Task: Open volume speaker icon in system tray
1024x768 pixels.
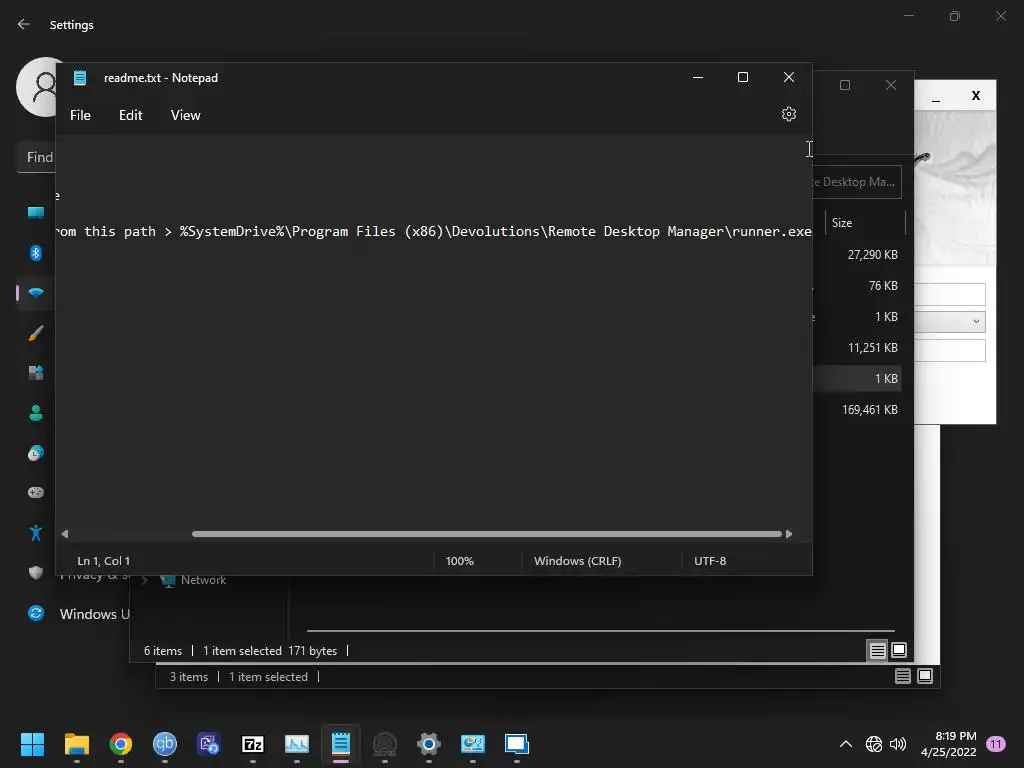Action: (x=898, y=744)
